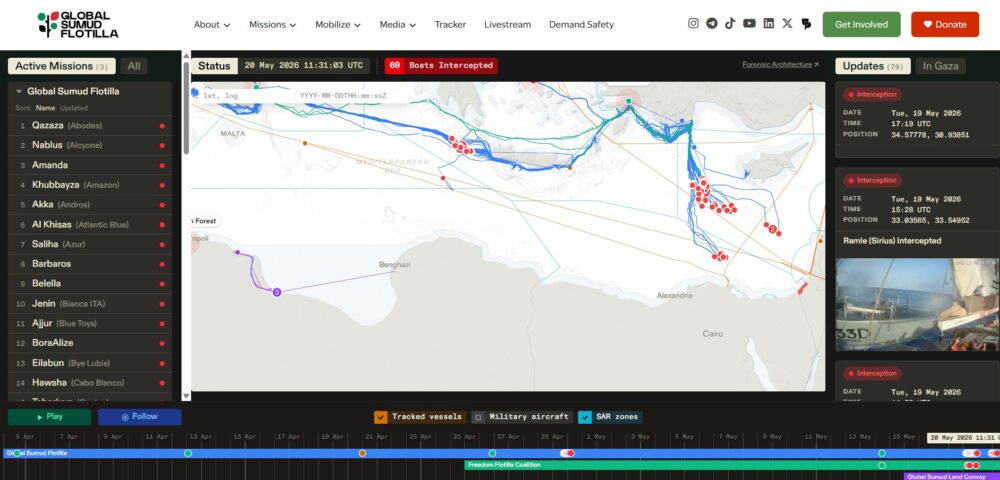1000x480 pixels.
Task: Open the TikTok social icon
Action: tap(730, 24)
